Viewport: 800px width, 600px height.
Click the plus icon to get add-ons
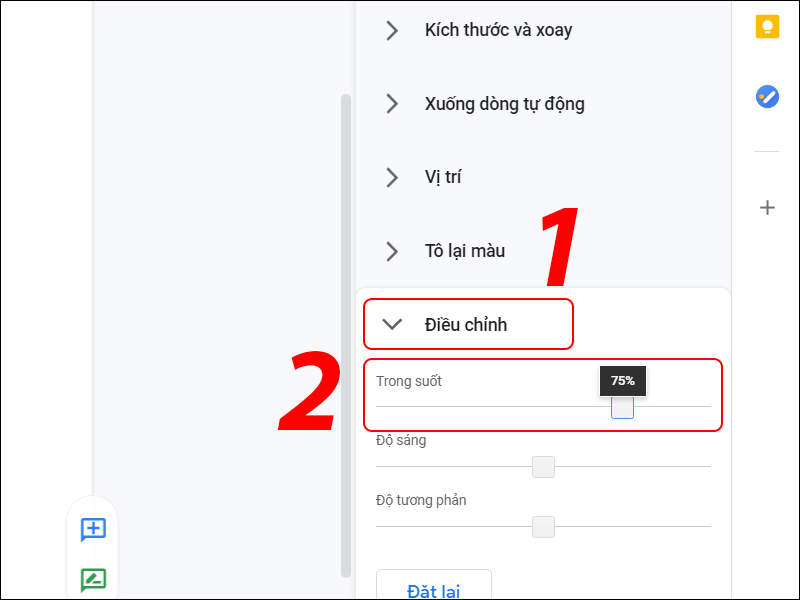pyautogui.click(x=767, y=208)
